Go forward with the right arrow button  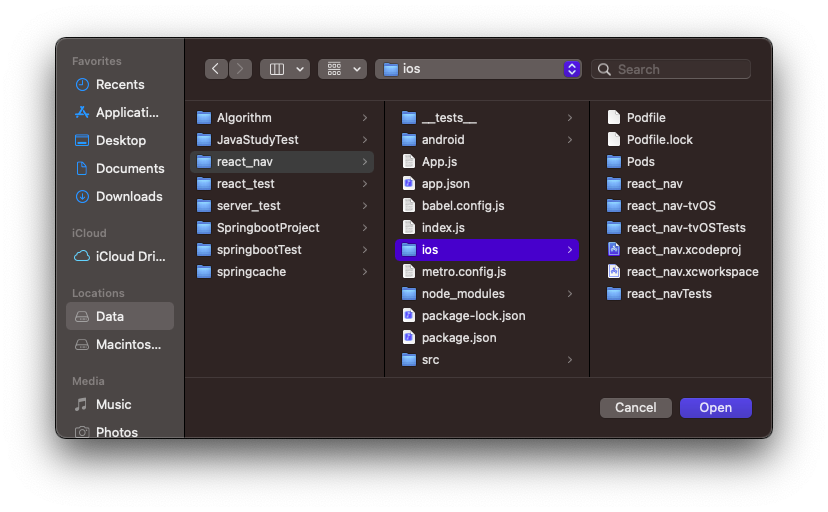(240, 69)
